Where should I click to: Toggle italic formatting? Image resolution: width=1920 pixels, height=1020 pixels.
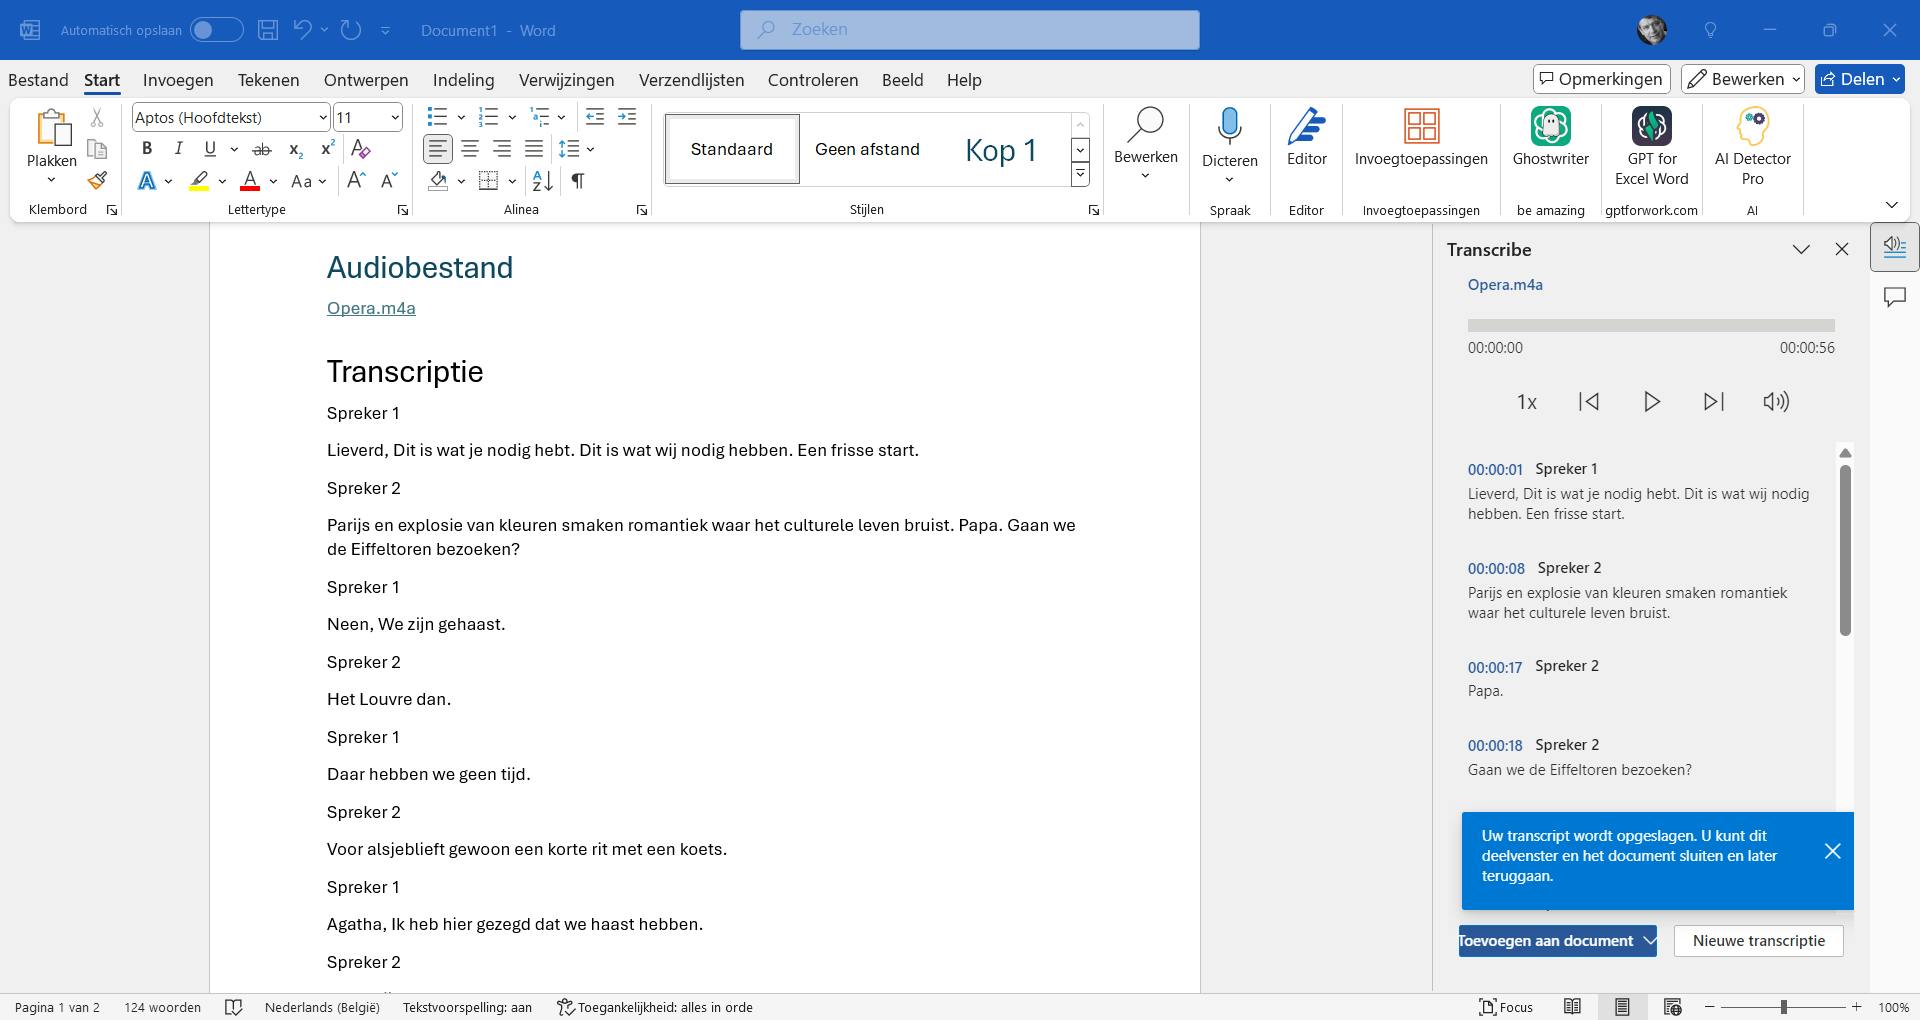coord(178,149)
